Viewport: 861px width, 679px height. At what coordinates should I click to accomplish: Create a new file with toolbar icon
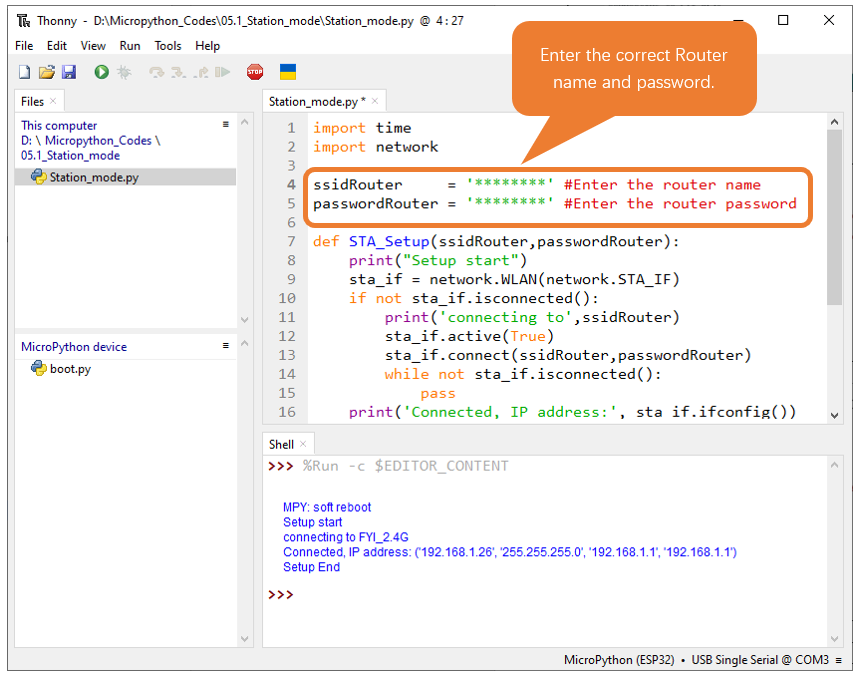point(25,72)
